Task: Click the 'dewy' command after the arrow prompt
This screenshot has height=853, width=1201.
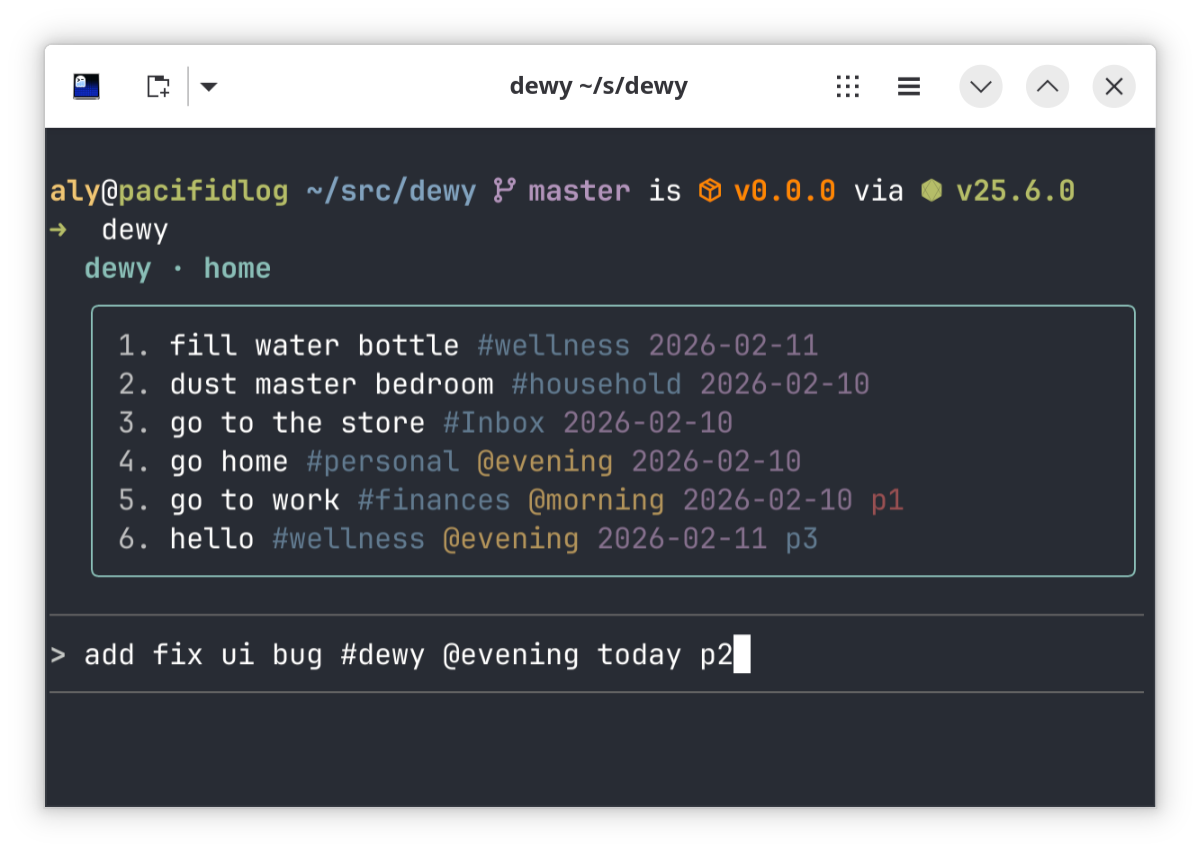Action: click(135, 231)
